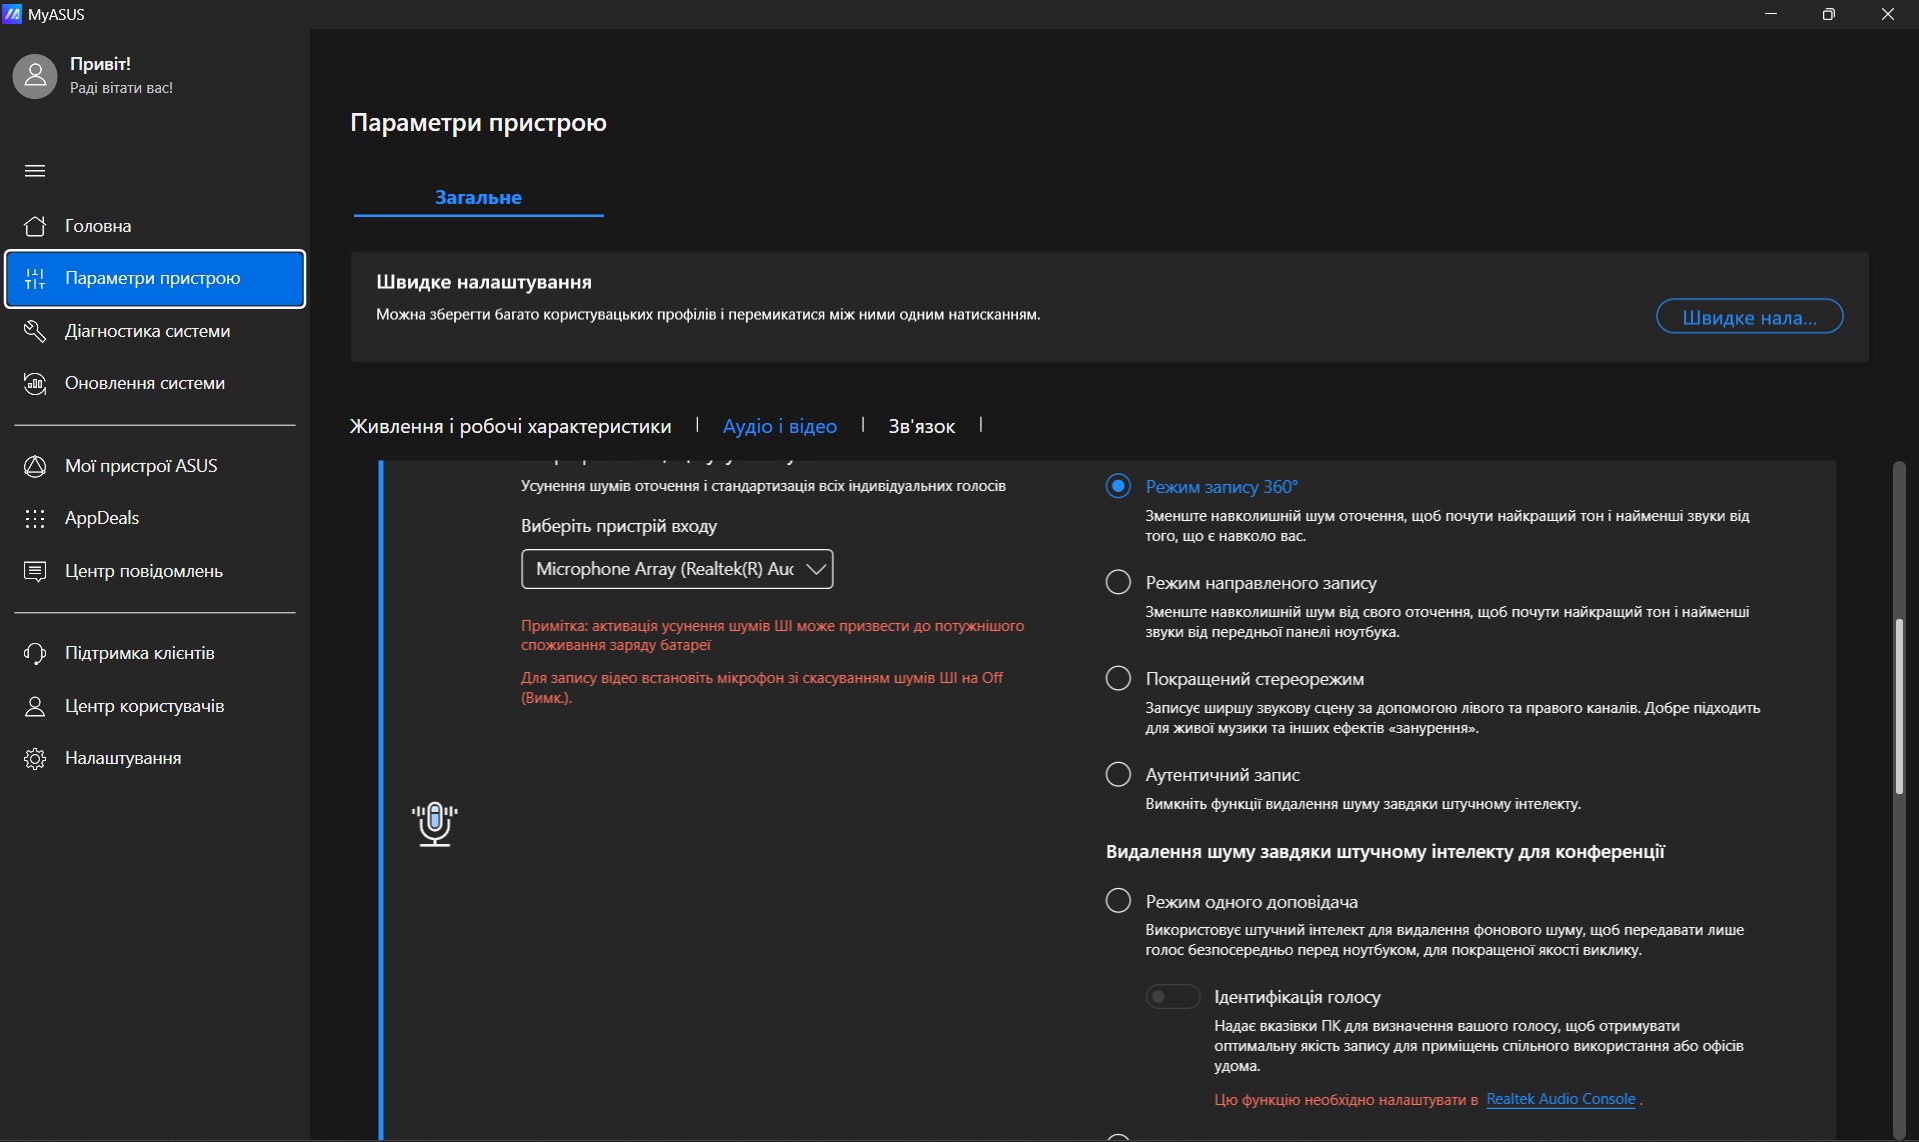Expand the Microphone Array input device dropdown
The image size is (1919, 1142).
[677, 569]
